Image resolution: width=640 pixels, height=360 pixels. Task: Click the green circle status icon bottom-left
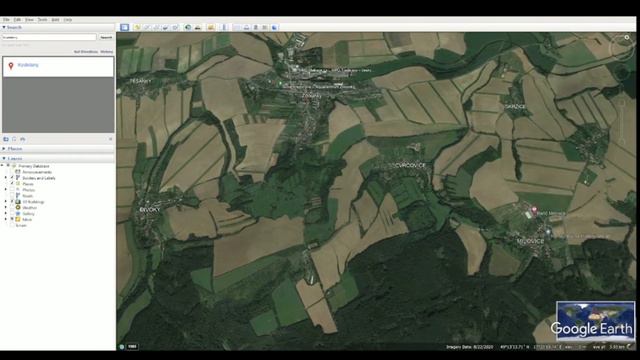(x=122, y=347)
